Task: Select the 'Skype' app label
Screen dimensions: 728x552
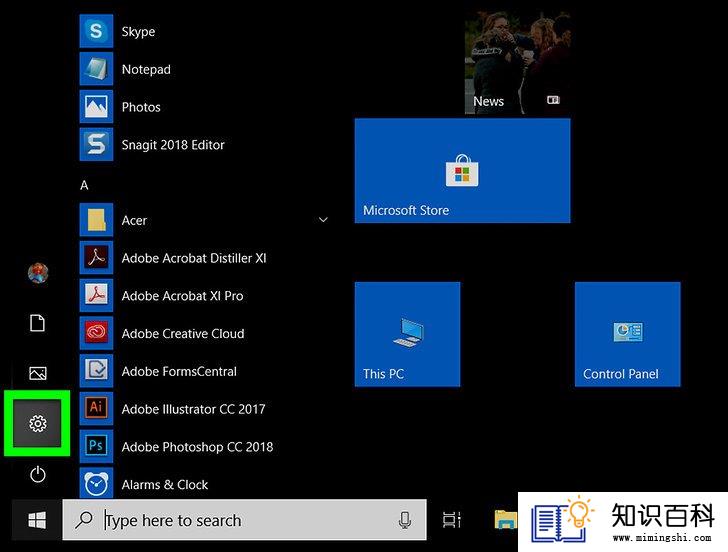Action: (138, 32)
